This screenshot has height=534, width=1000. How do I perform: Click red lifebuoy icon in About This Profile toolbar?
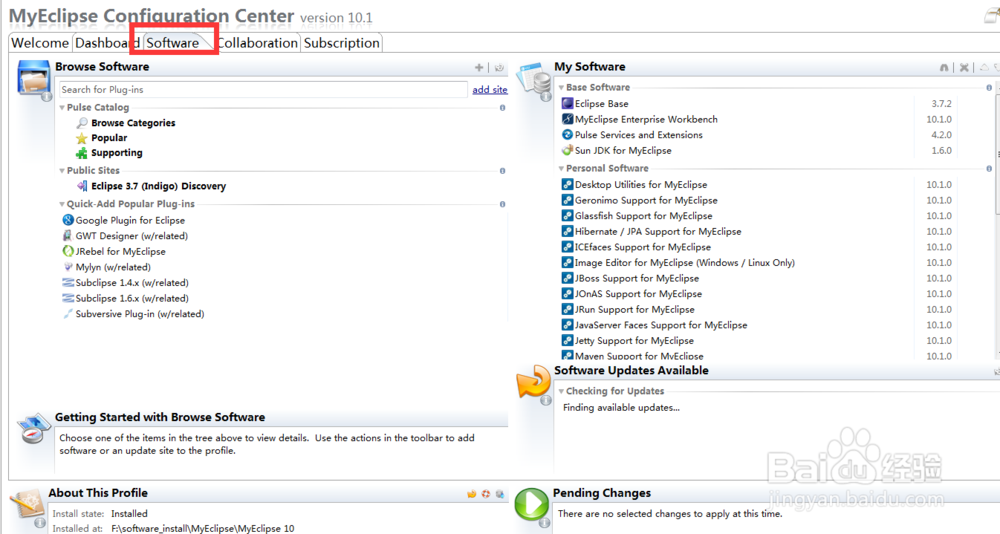[486, 494]
